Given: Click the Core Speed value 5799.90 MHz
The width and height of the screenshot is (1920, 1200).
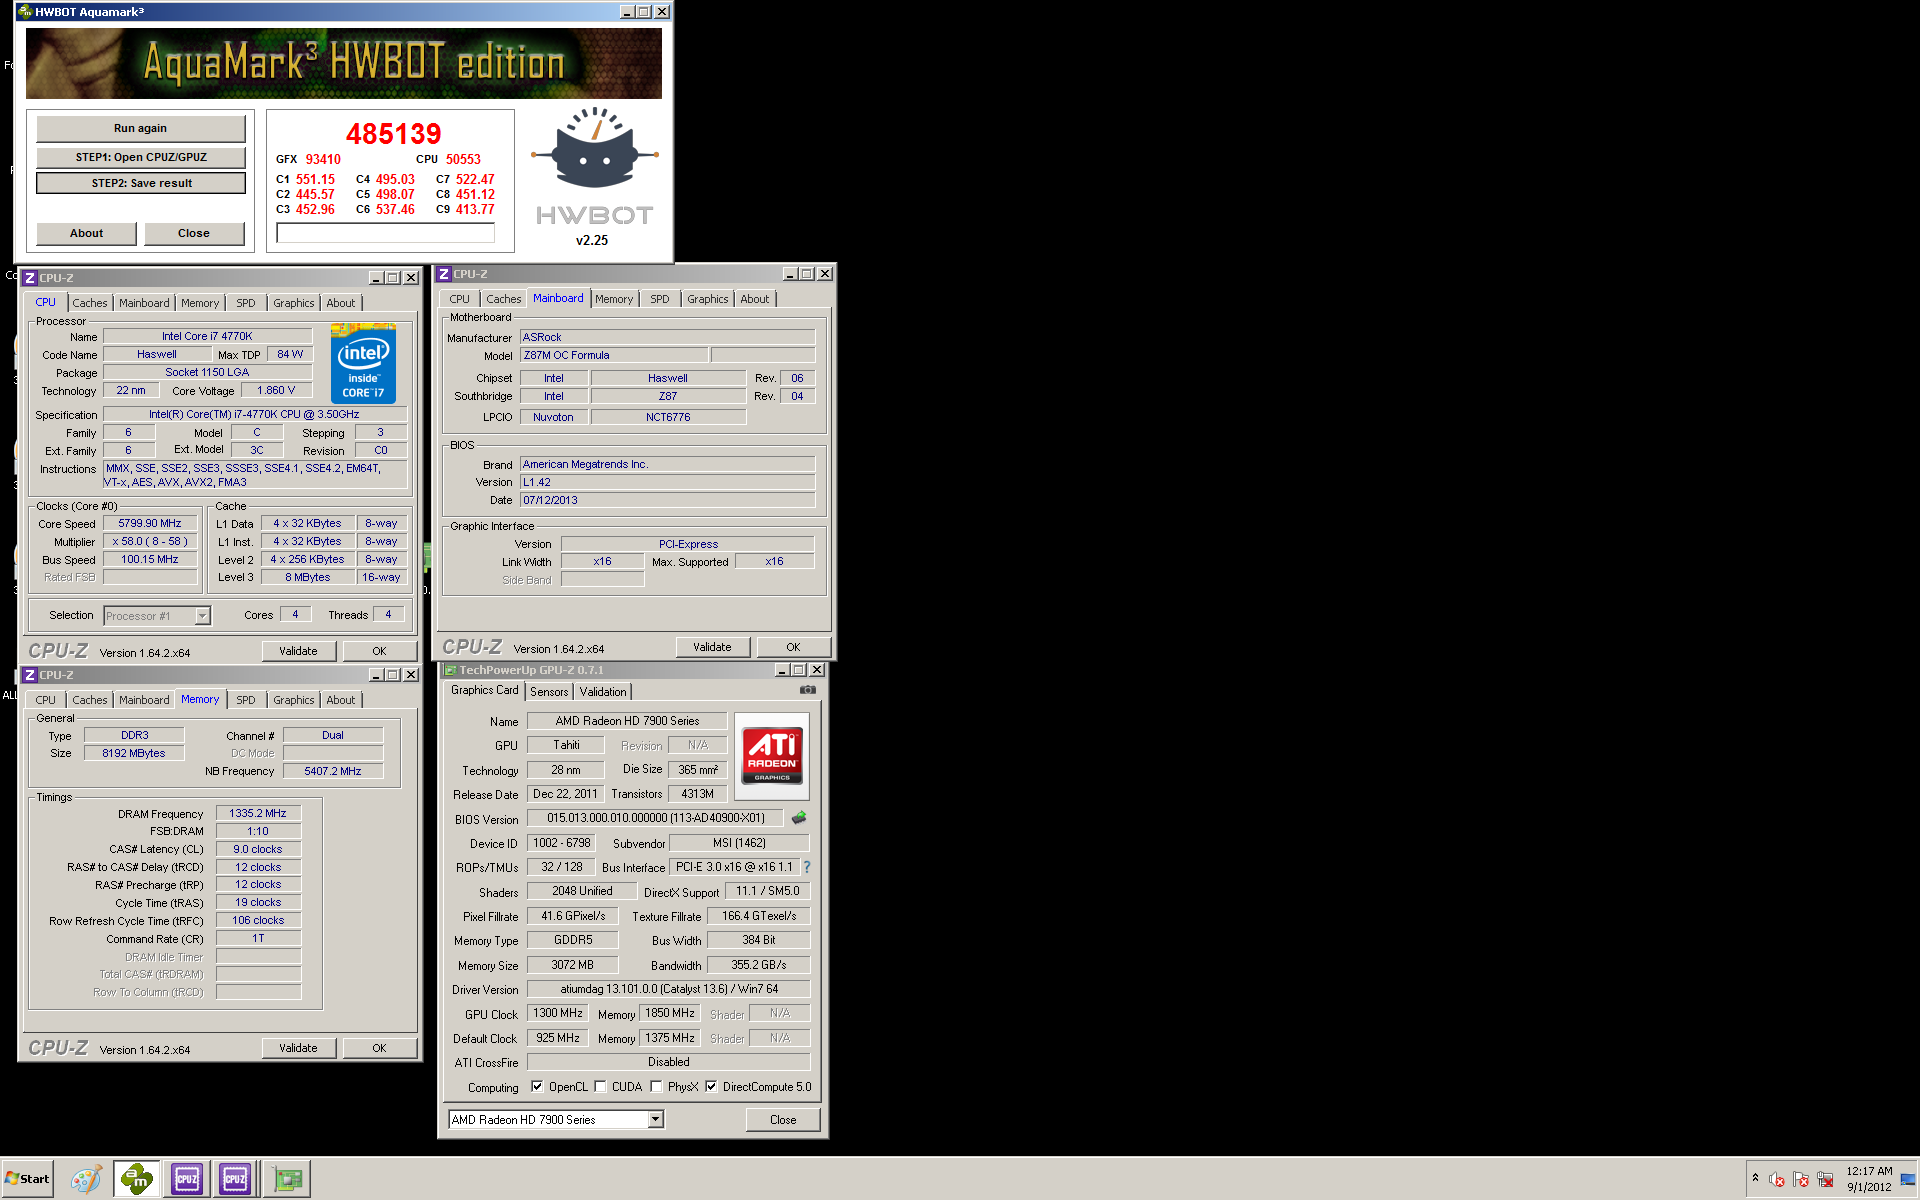Looking at the screenshot, I should [150, 523].
